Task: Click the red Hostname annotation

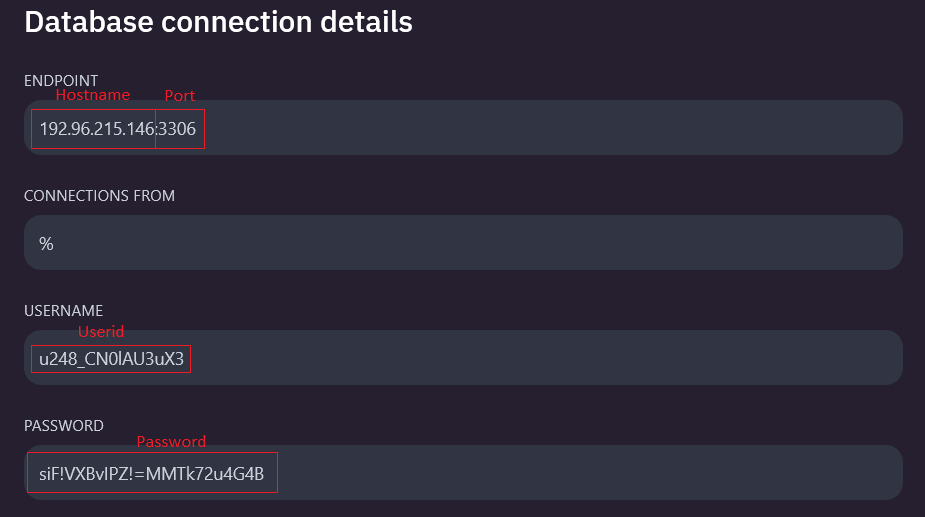Action: tap(92, 95)
